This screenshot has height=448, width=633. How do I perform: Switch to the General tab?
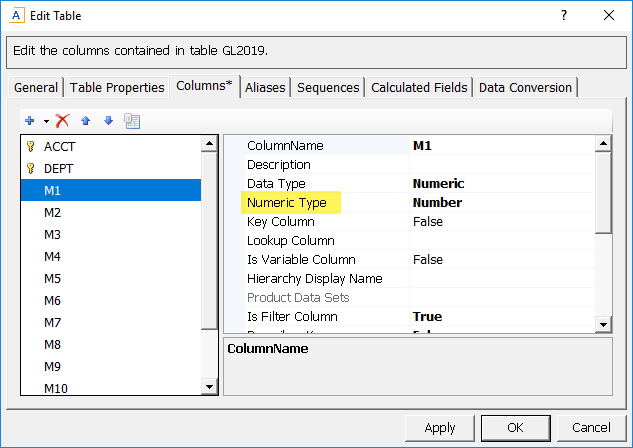pyautogui.click(x=35, y=87)
